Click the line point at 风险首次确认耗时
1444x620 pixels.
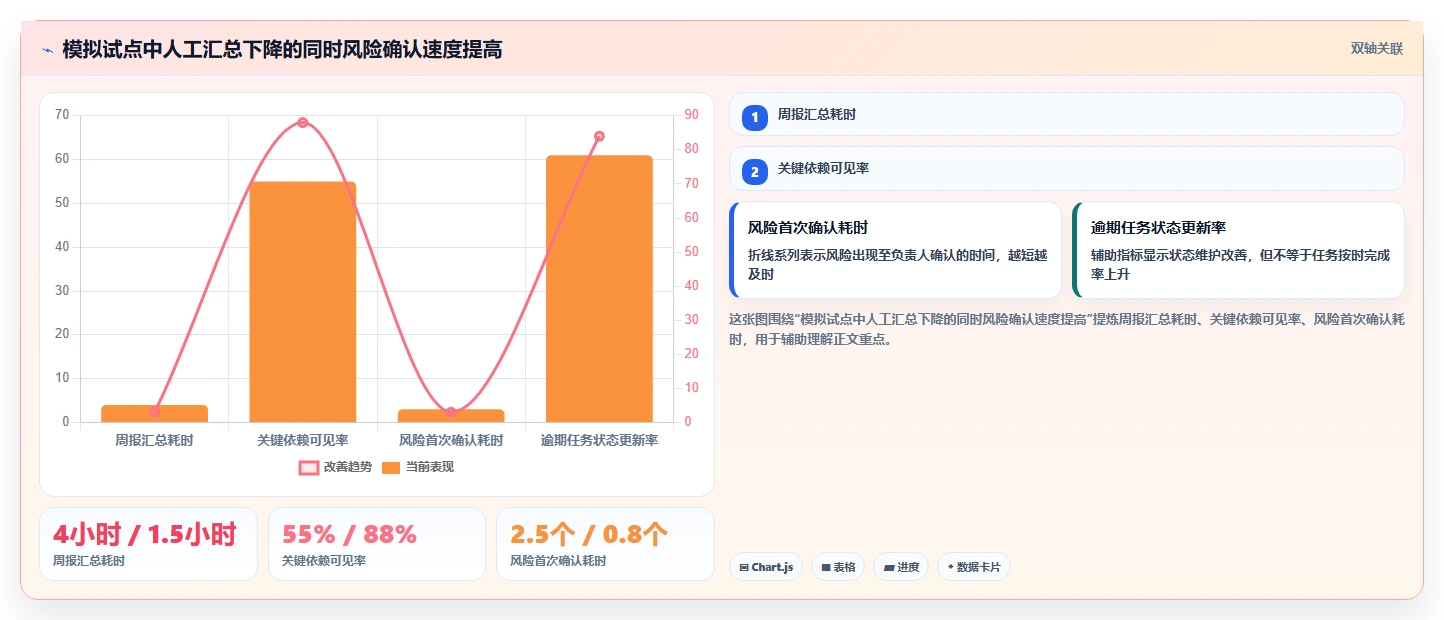451,412
